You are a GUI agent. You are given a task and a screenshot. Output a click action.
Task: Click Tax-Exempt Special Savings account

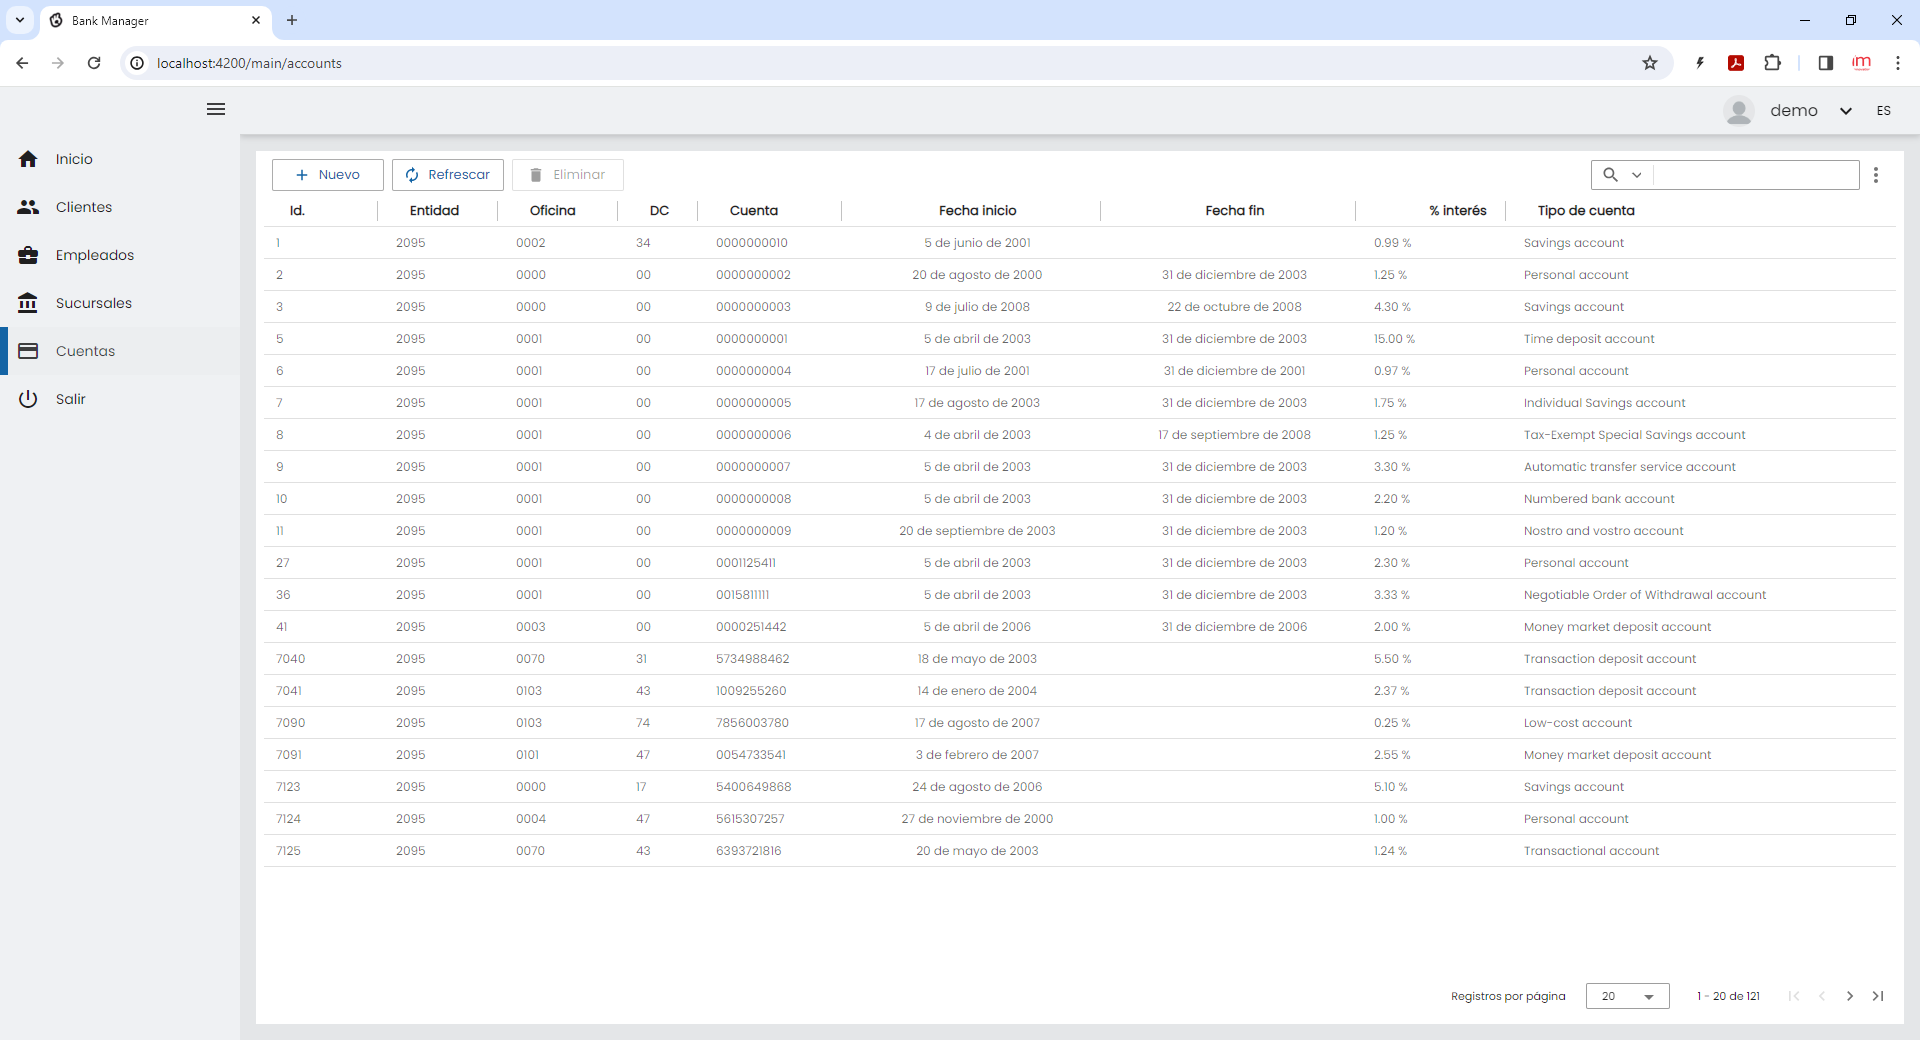click(1634, 435)
